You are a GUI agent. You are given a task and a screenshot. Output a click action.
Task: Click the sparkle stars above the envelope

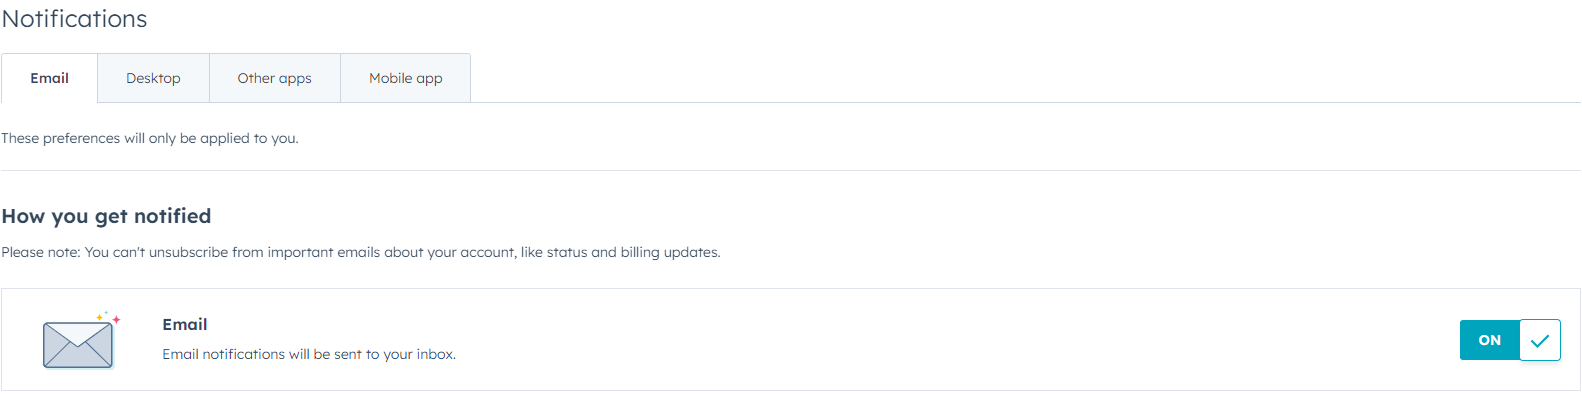[x=108, y=317]
